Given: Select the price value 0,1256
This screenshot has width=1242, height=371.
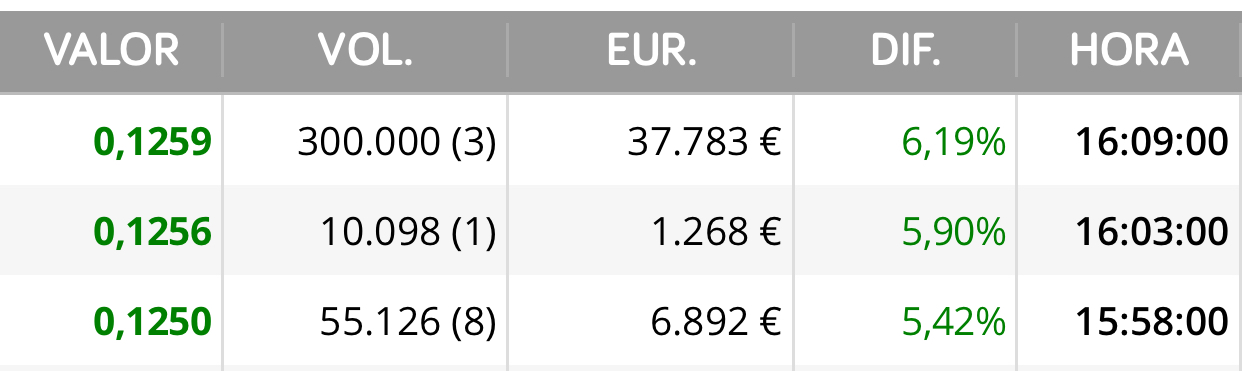Looking at the screenshot, I should pyautogui.click(x=153, y=233).
